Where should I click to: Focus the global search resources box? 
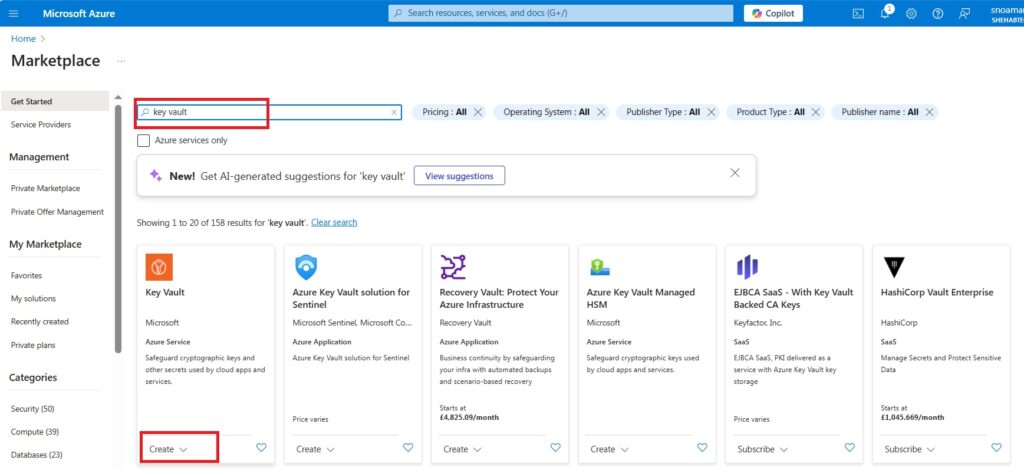tap(560, 13)
